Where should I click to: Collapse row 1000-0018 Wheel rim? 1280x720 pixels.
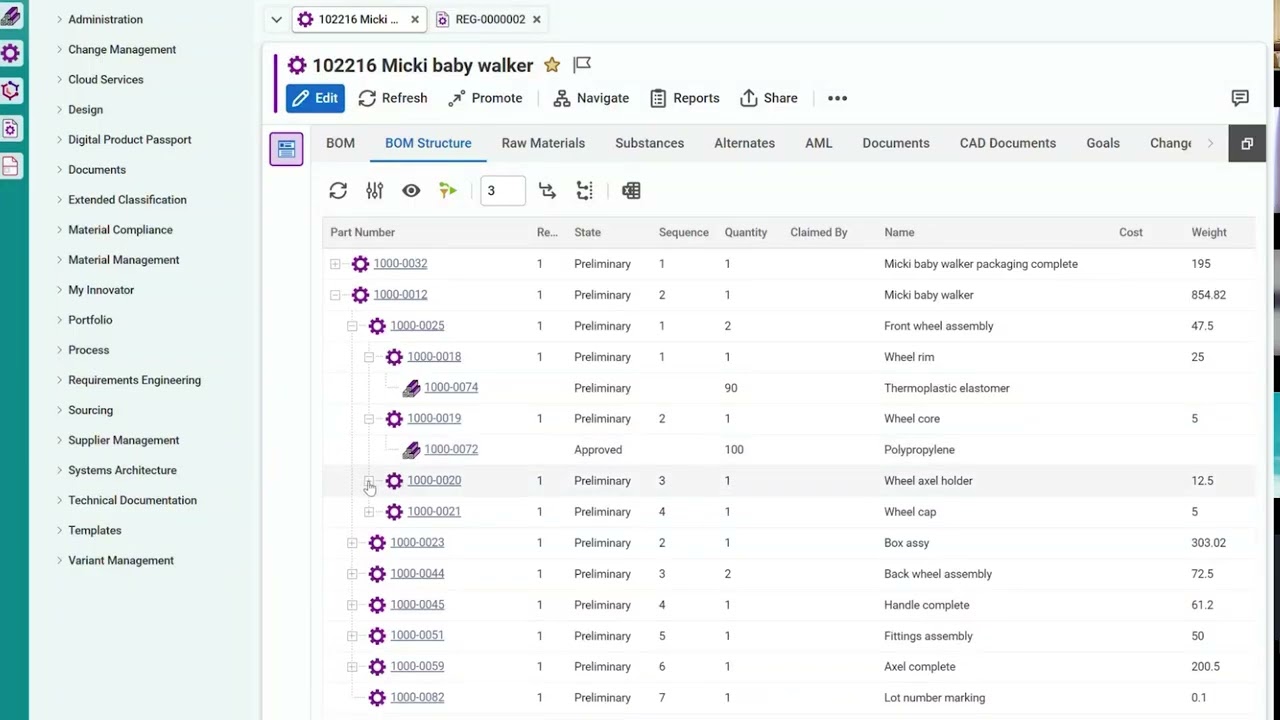tap(369, 357)
